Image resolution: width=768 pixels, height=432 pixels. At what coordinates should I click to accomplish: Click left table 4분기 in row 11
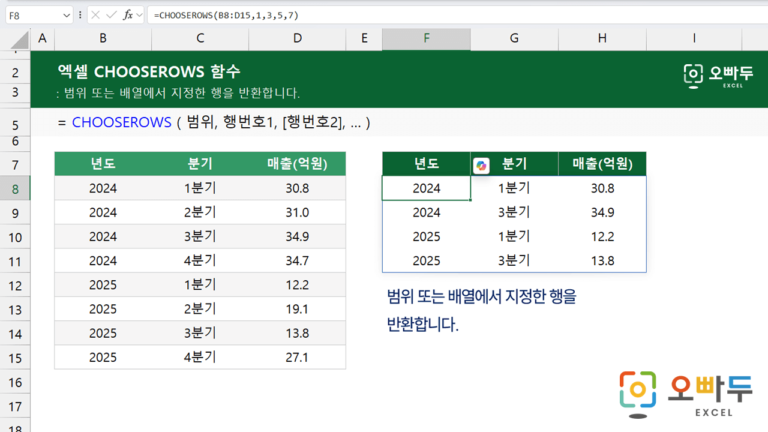pos(200,261)
